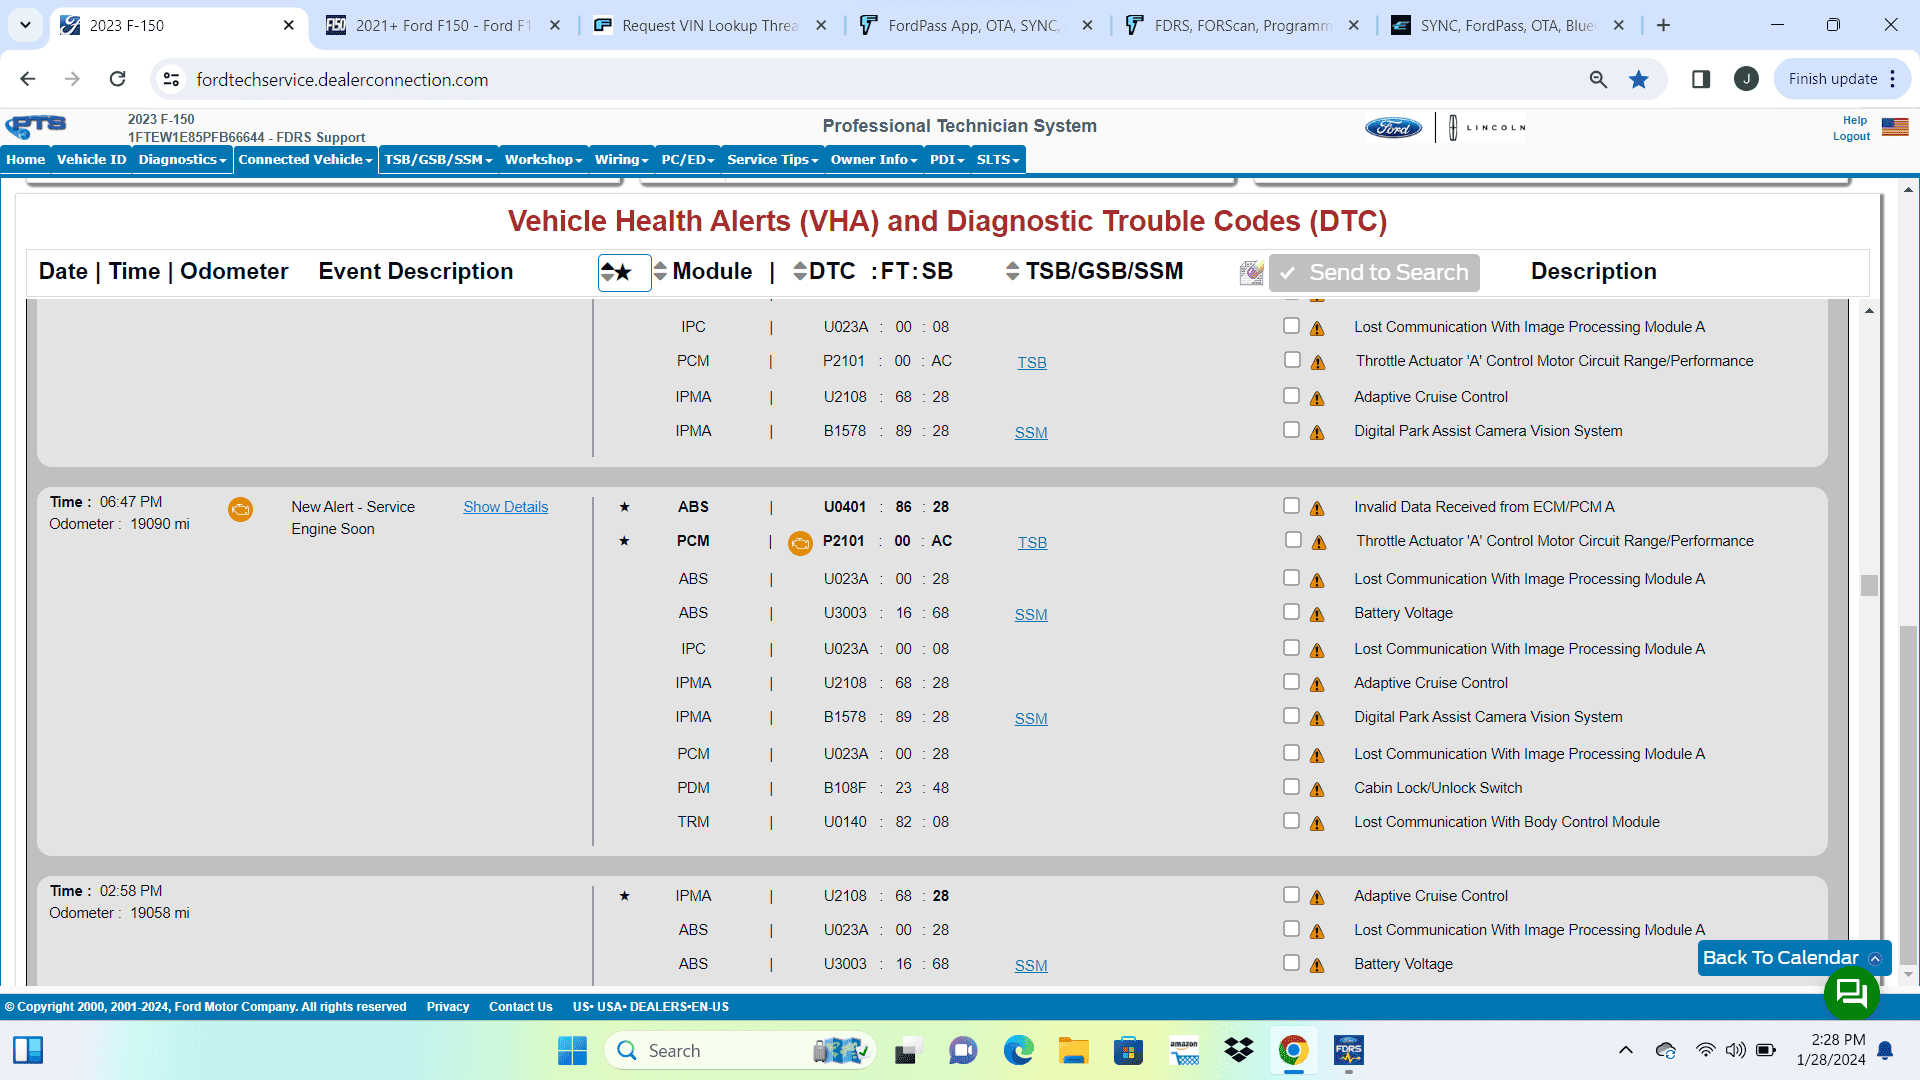Expand the Wiring dropdown menu
Viewport: 1920px width, 1080px height.
pyautogui.click(x=621, y=160)
